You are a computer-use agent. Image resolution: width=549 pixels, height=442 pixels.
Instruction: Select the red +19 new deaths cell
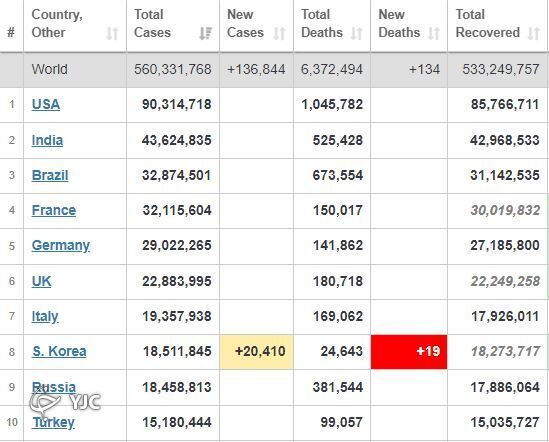tap(409, 352)
